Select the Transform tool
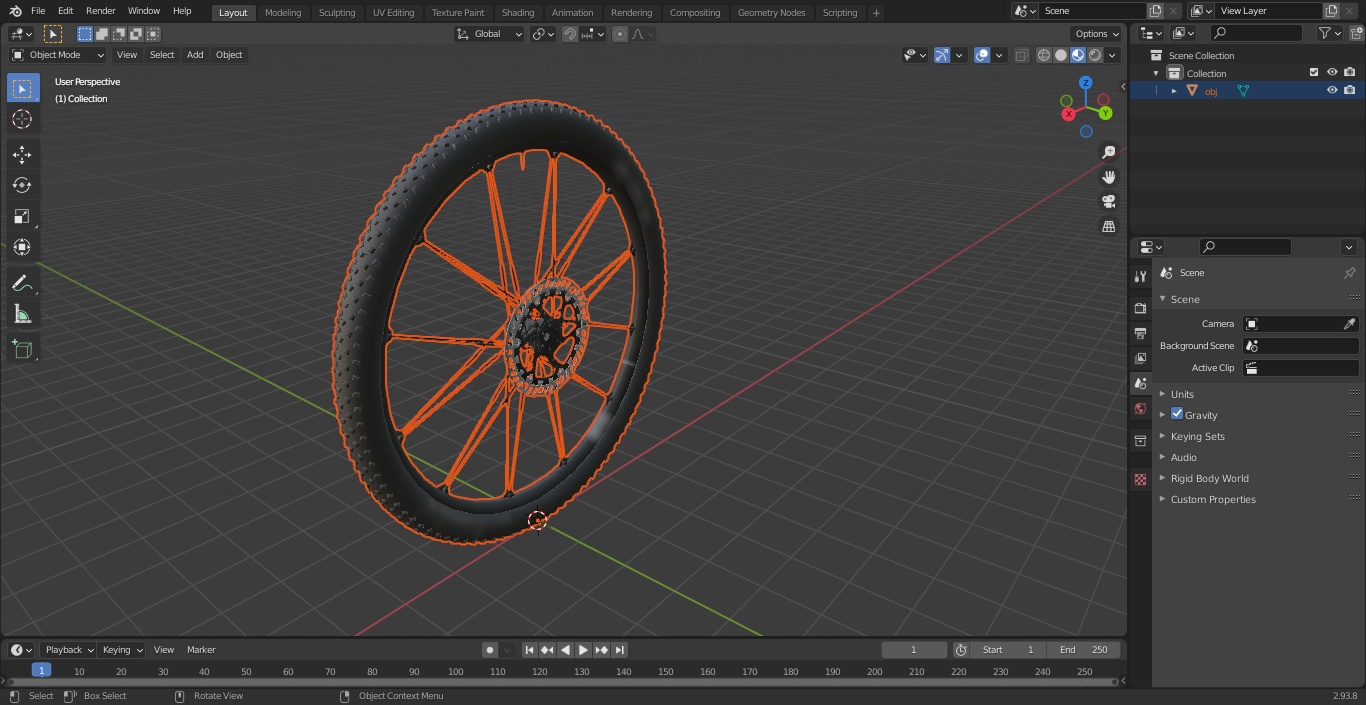Screen dimensions: 1366x705 [x=22, y=247]
